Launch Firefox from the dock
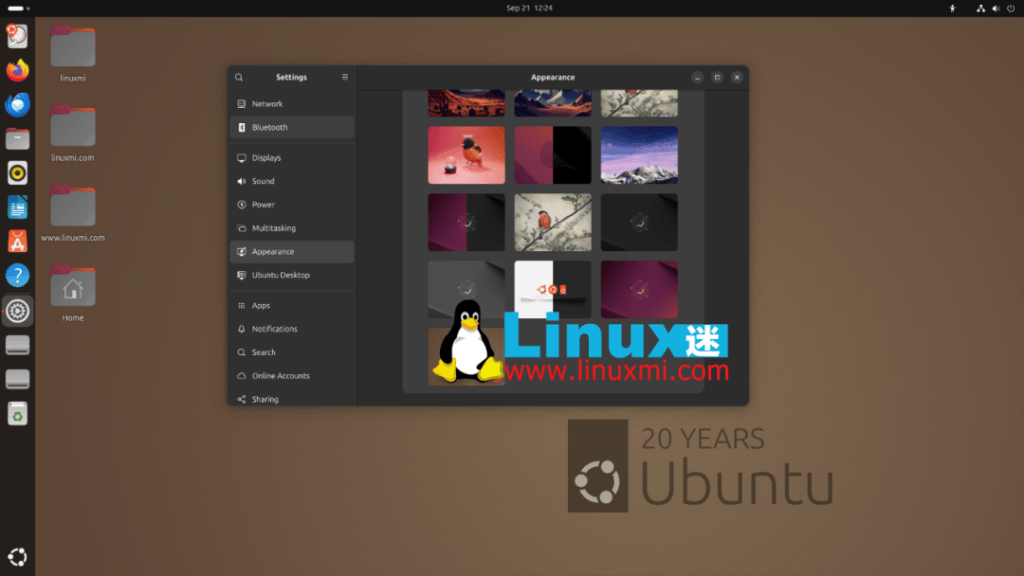The height and width of the screenshot is (576, 1024). coord(18,70)
